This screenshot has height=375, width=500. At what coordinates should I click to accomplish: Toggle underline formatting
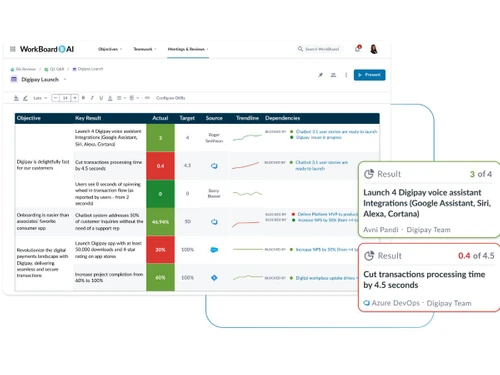101,98
